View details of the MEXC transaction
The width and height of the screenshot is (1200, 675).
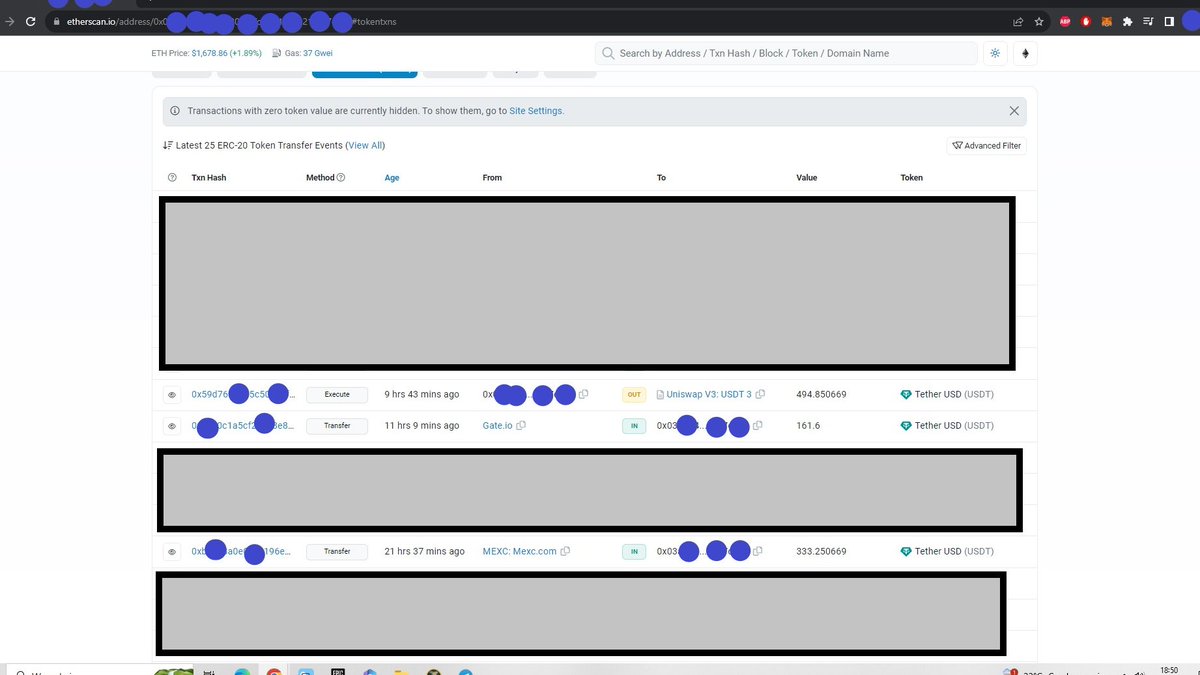pyautogui.click(x=172, y=552)
